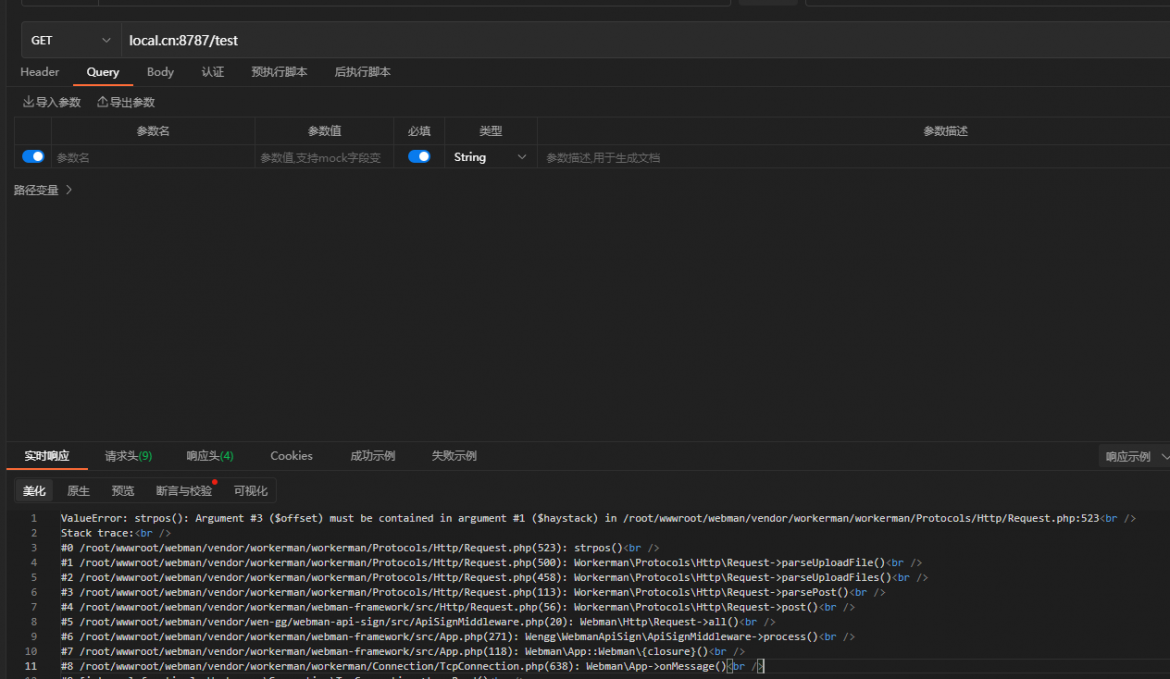Open the 请求头(9) tab
Viewport: 1170px width, 679px height.
[x=128, y=456]
